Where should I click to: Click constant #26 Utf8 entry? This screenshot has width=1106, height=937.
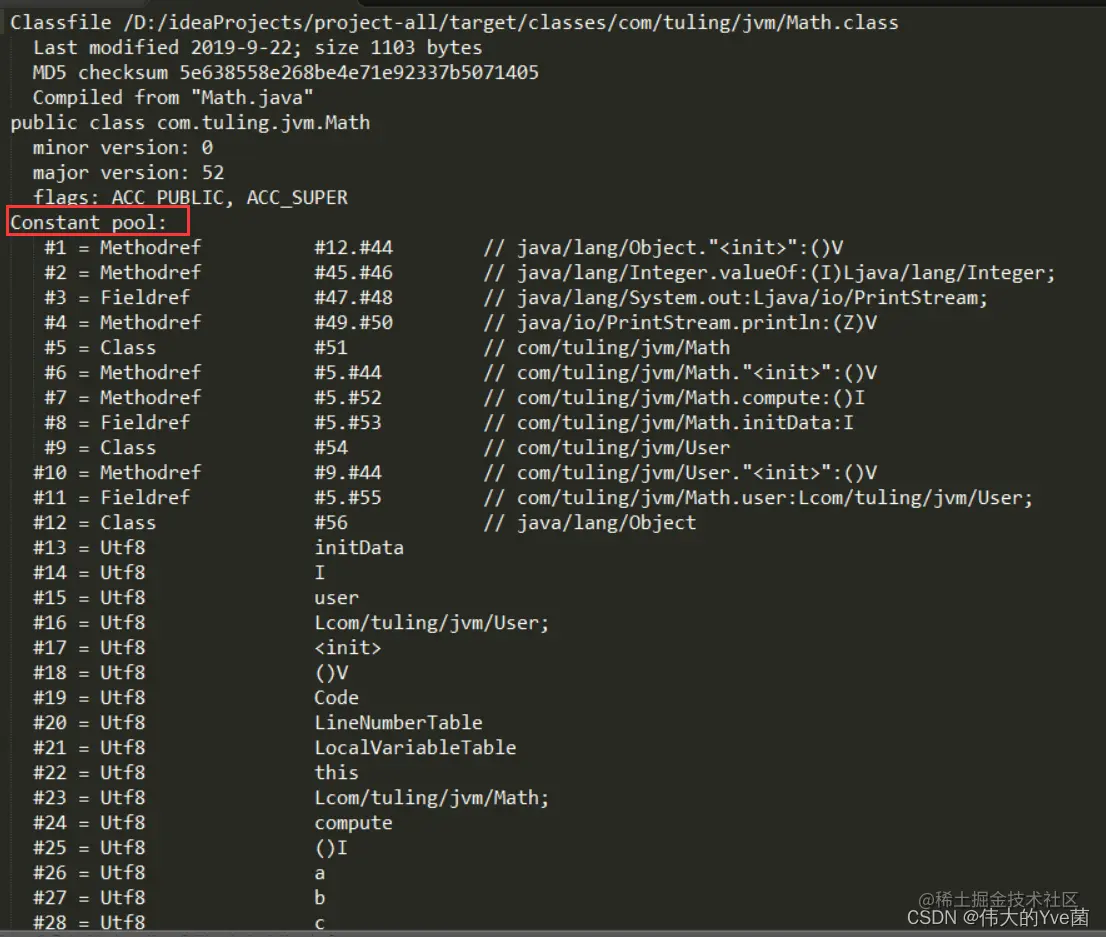(x=179, y=873)
